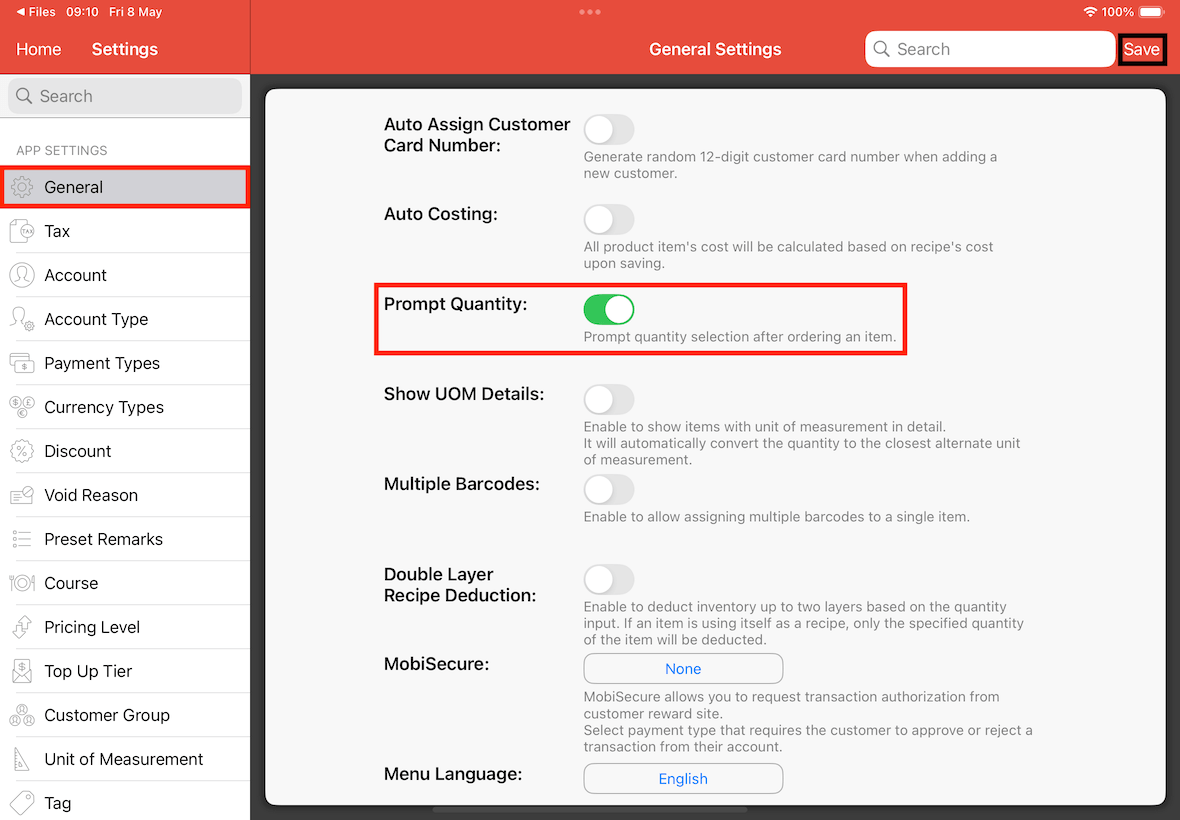1180x820 pixels.
Task: Click the Account person icon
Action: tap(22, 275)
